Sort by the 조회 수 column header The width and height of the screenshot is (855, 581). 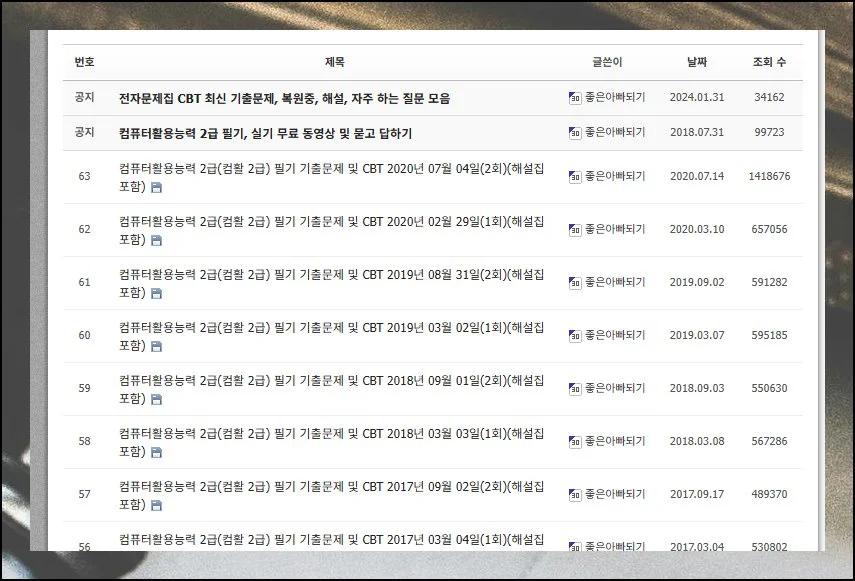[x=769, y=62]
